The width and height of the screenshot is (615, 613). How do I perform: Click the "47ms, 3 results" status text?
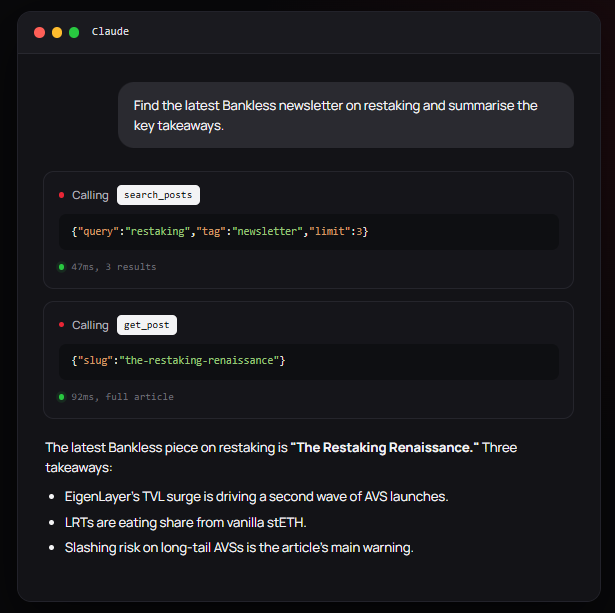(114, 267)
